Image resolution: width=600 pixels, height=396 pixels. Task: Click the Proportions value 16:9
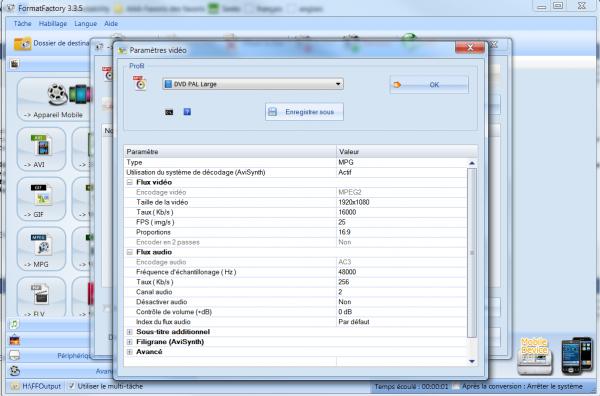tap(344, 232)
